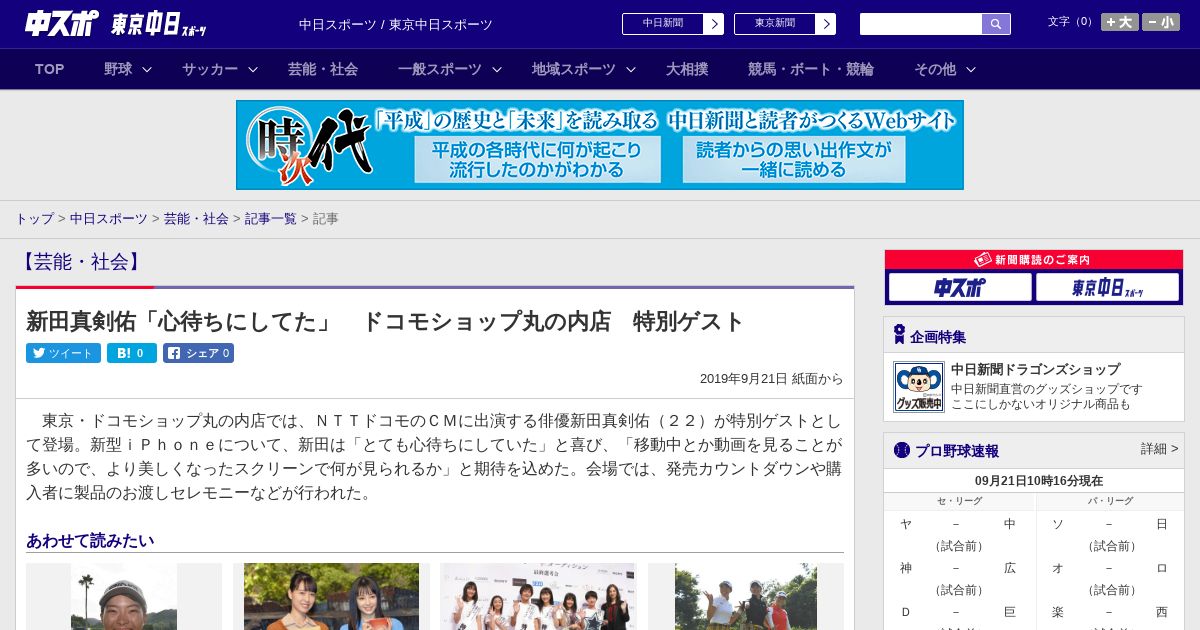Click the 時代 Webサイト banner ad
The width and height of the screenshot is (1200, 630).
click(x=600, y=145)
